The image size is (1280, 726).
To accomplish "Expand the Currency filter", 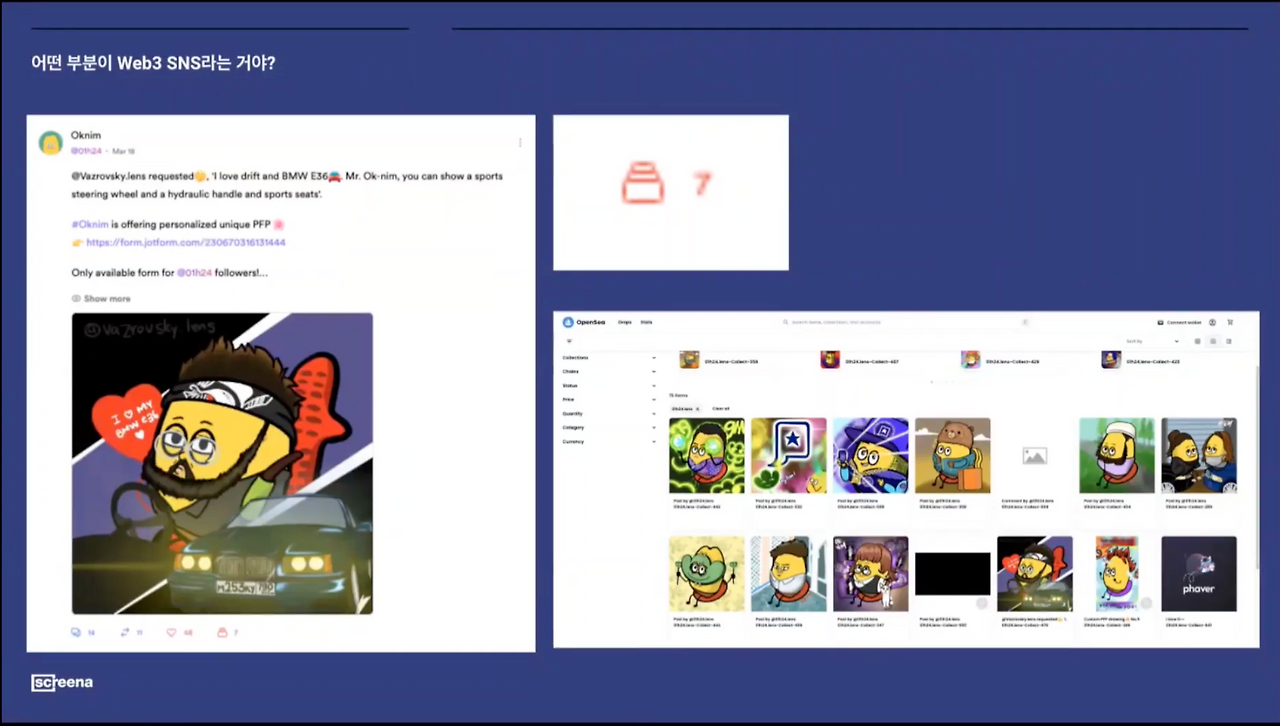I will 609,441.
